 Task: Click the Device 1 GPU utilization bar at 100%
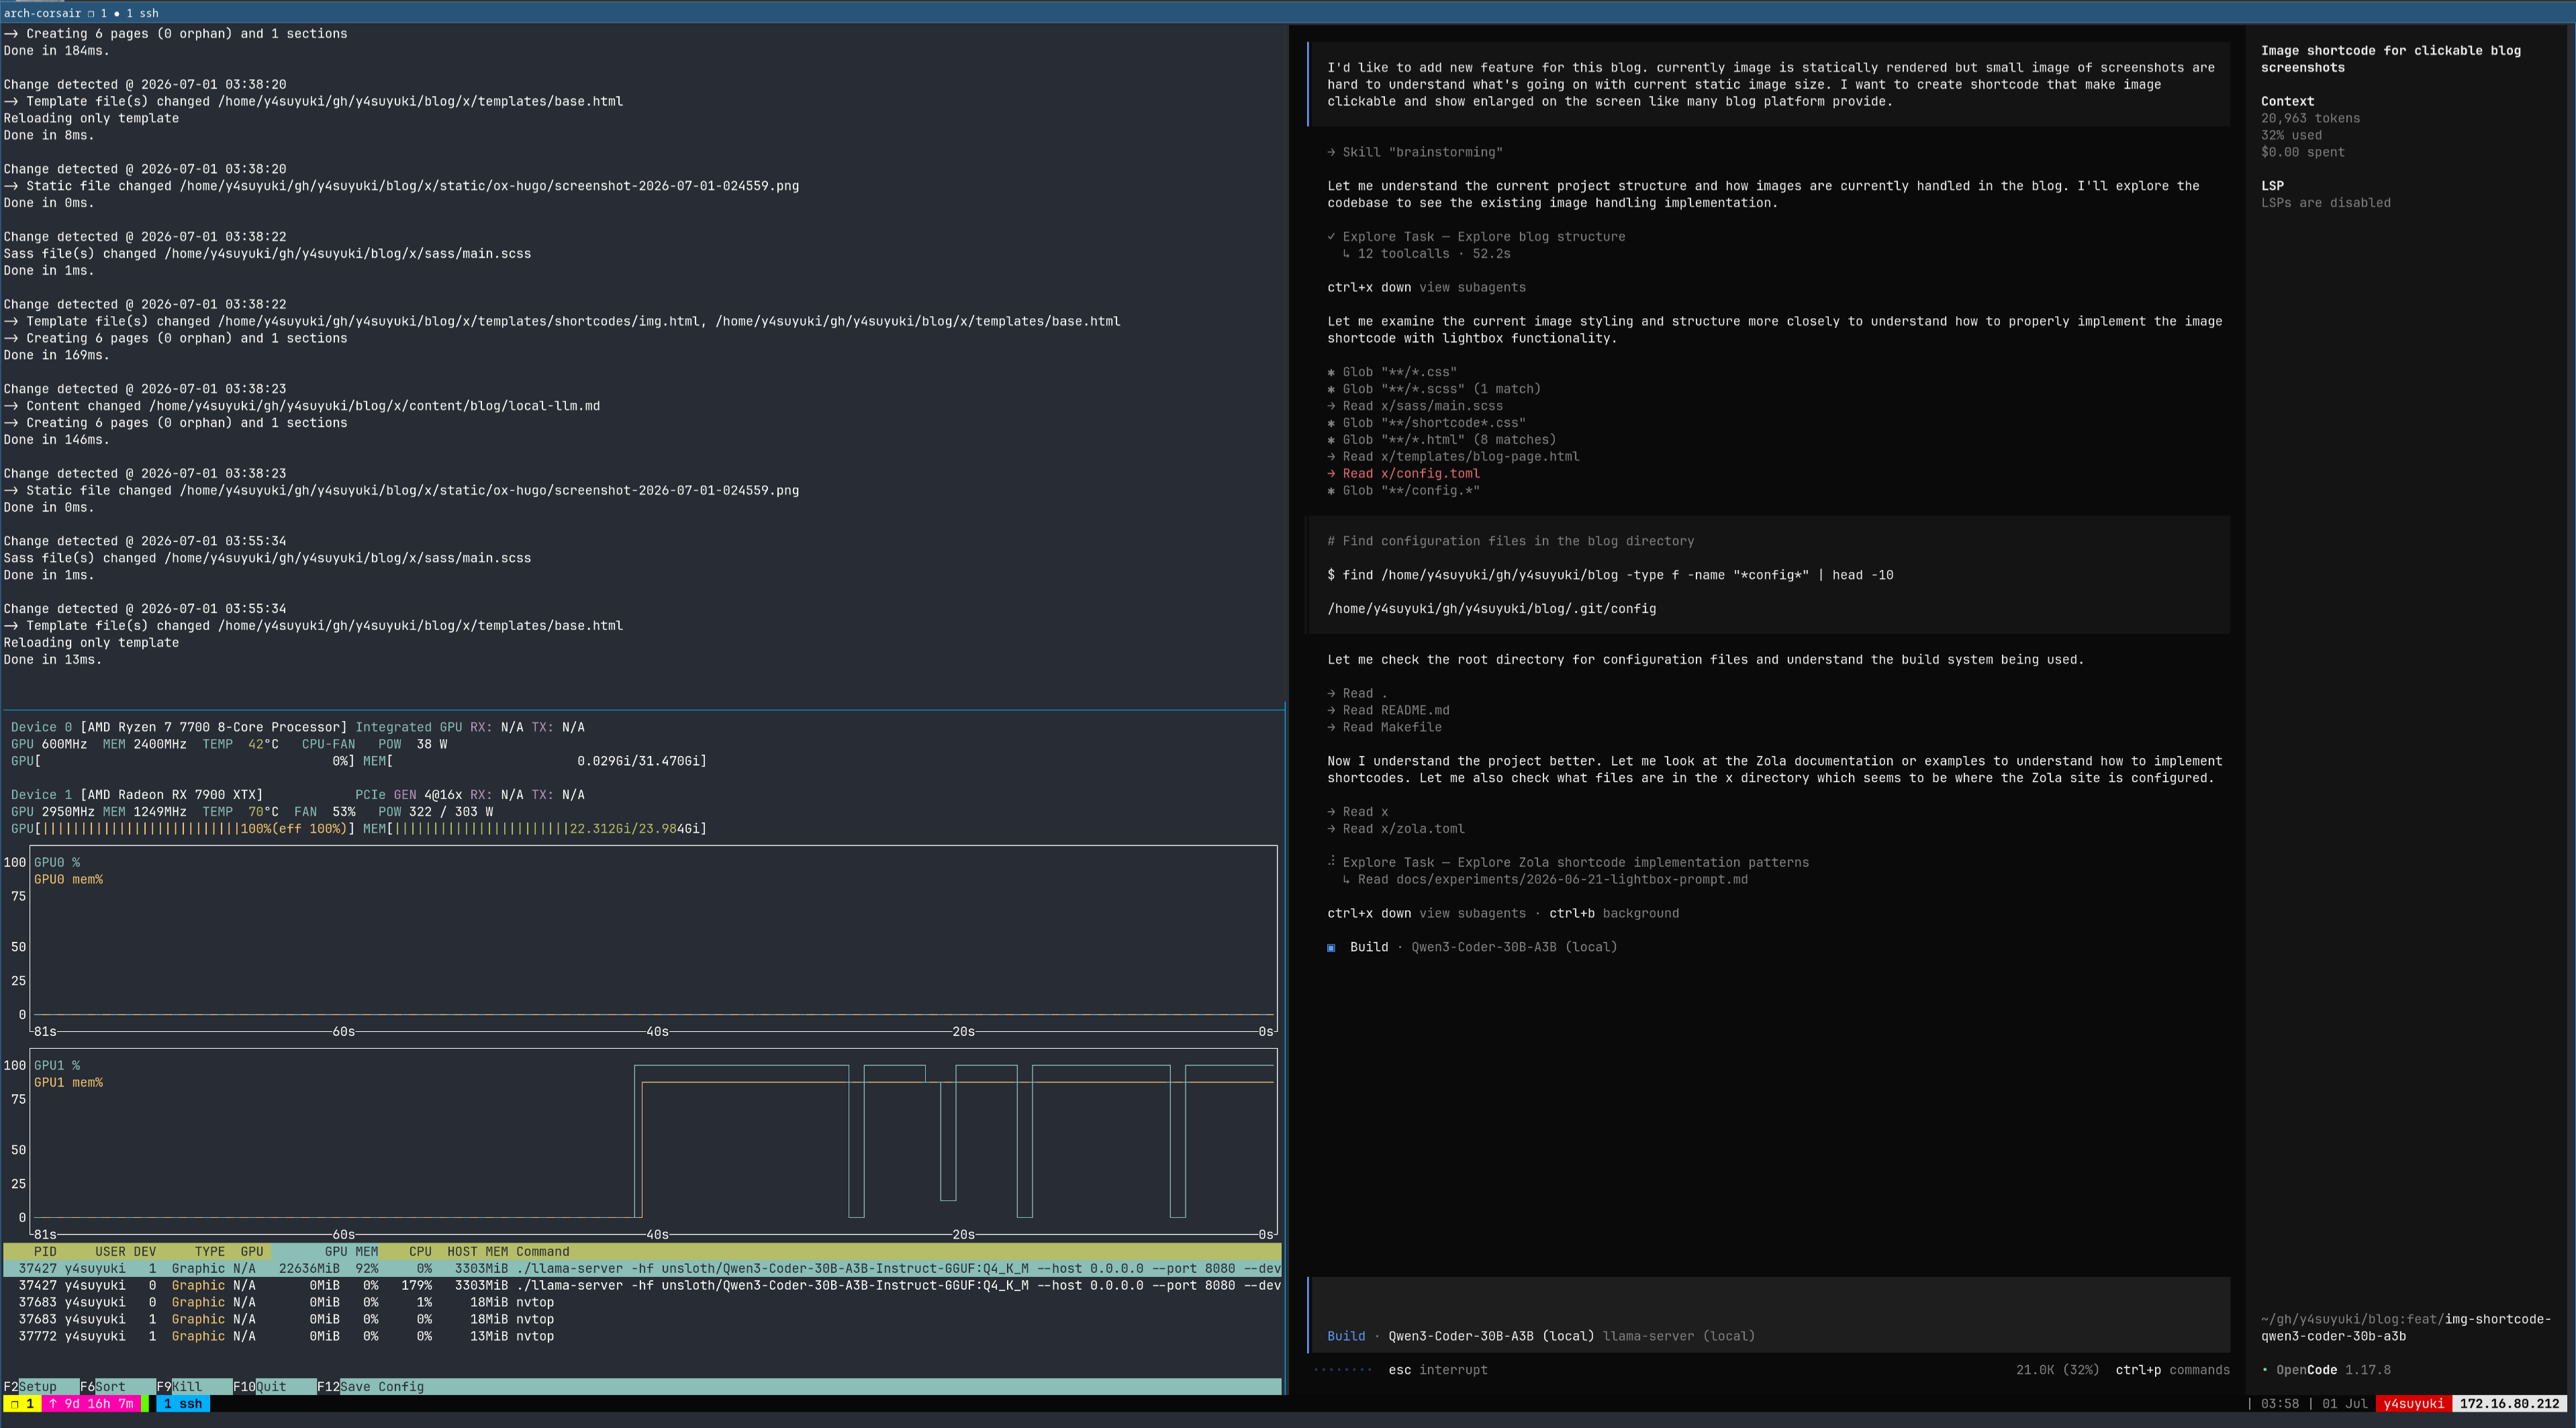pyautogui.click(x=183, y=829)
